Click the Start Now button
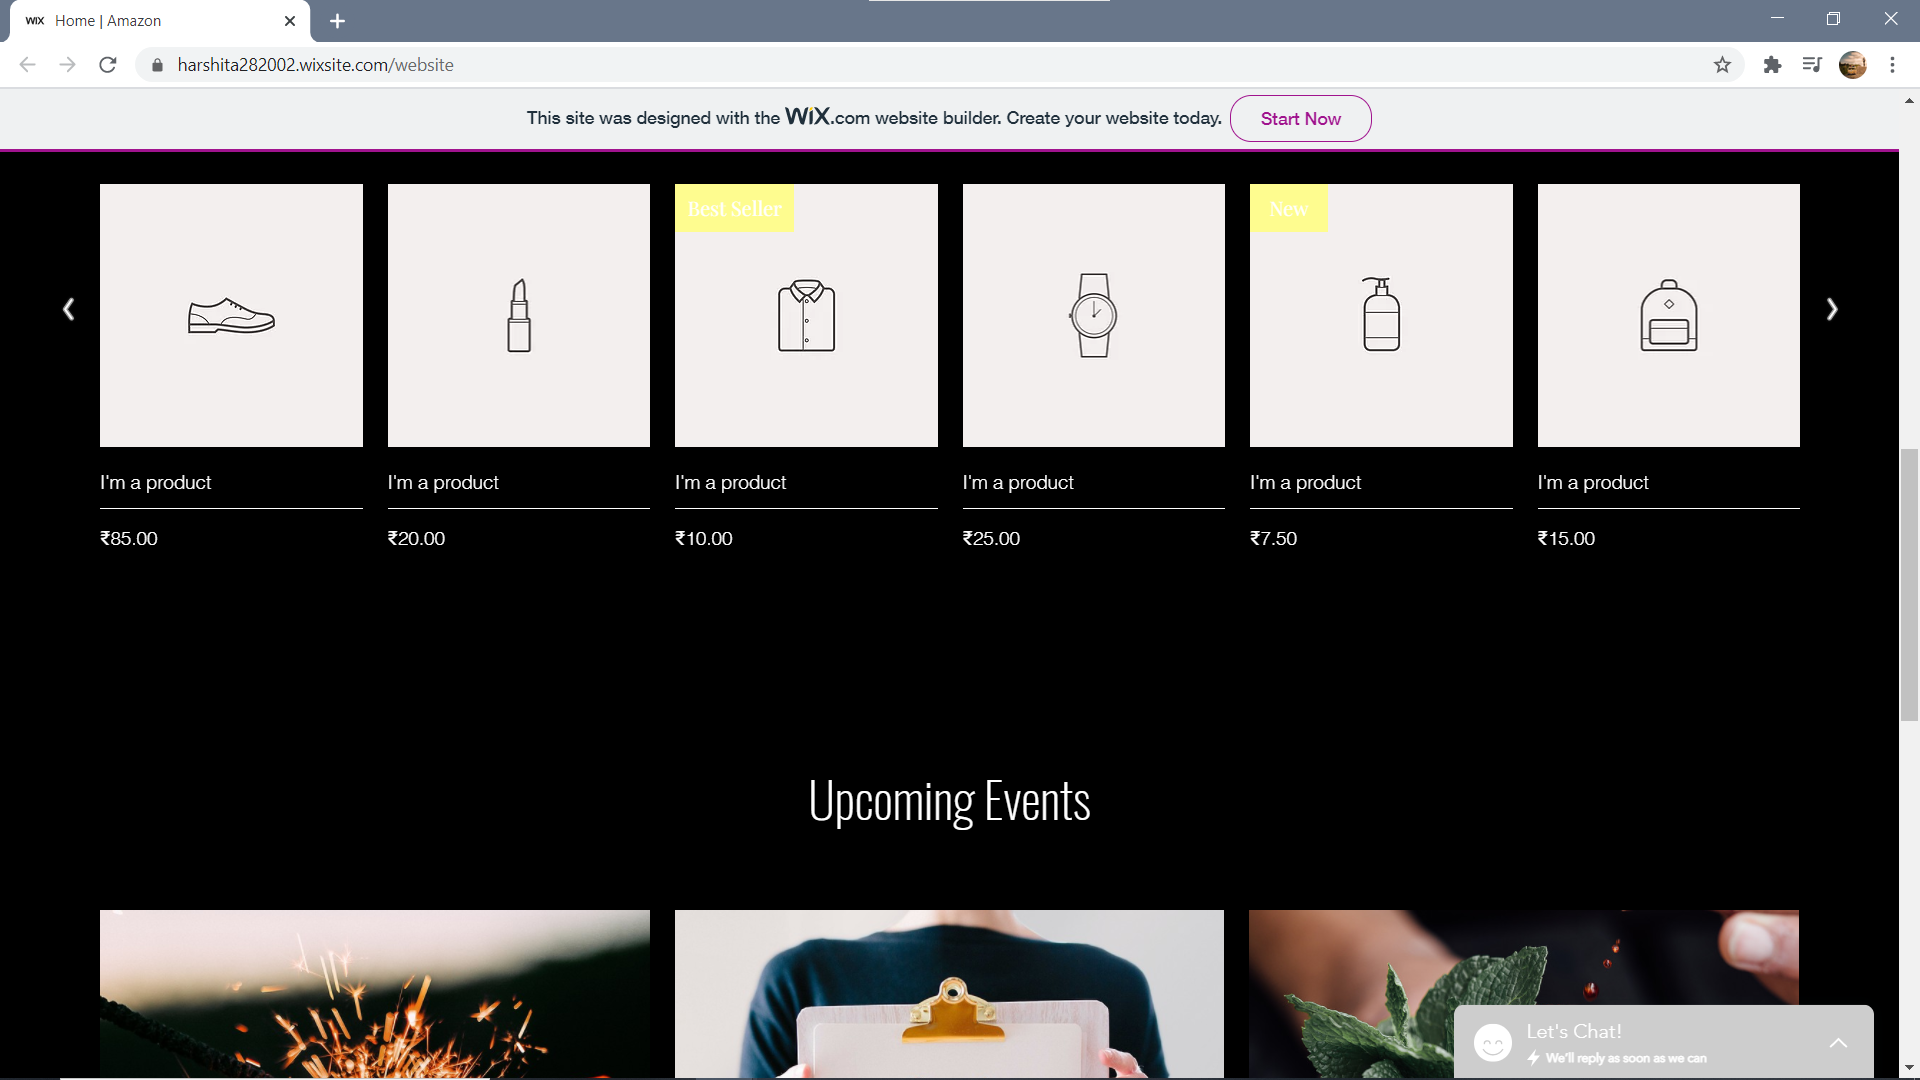 [x=1300, y=119]
